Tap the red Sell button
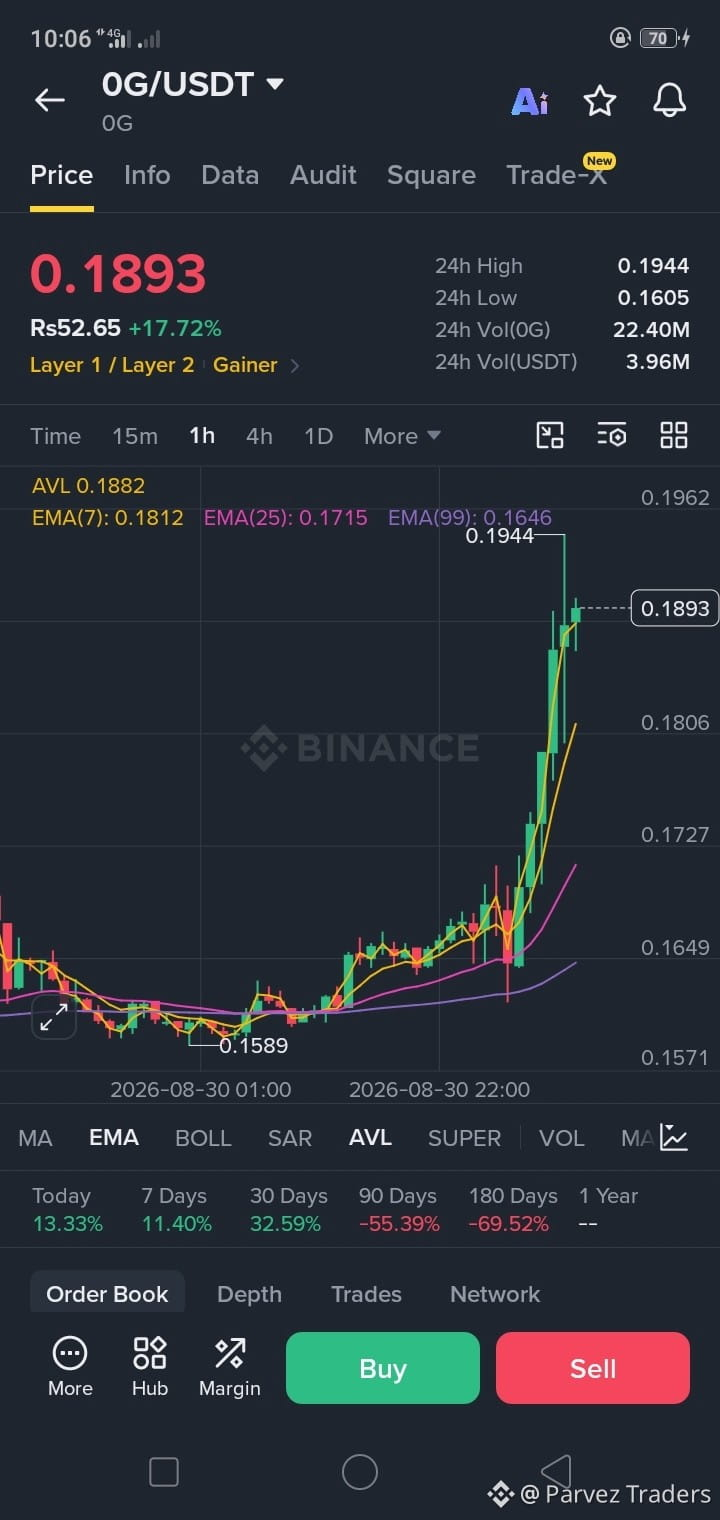720x1520 pixels. tap(593, 1368)
